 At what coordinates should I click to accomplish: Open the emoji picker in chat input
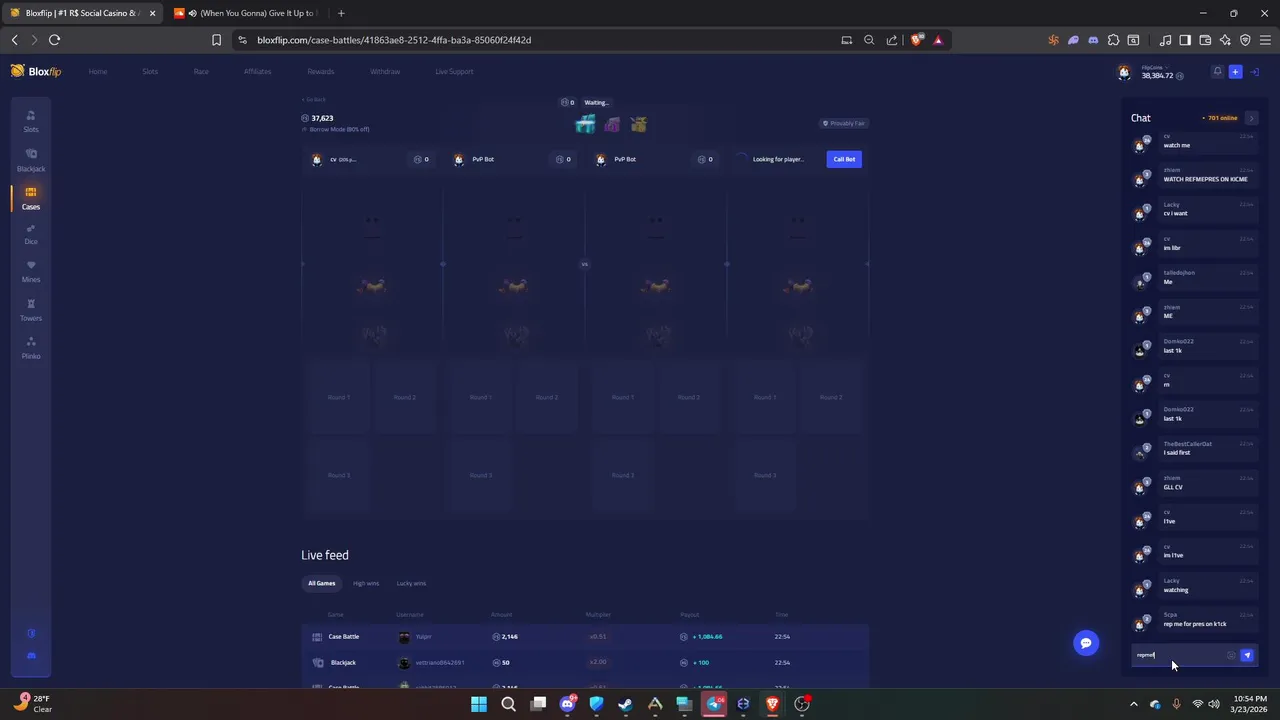(x=1231, y=655)
